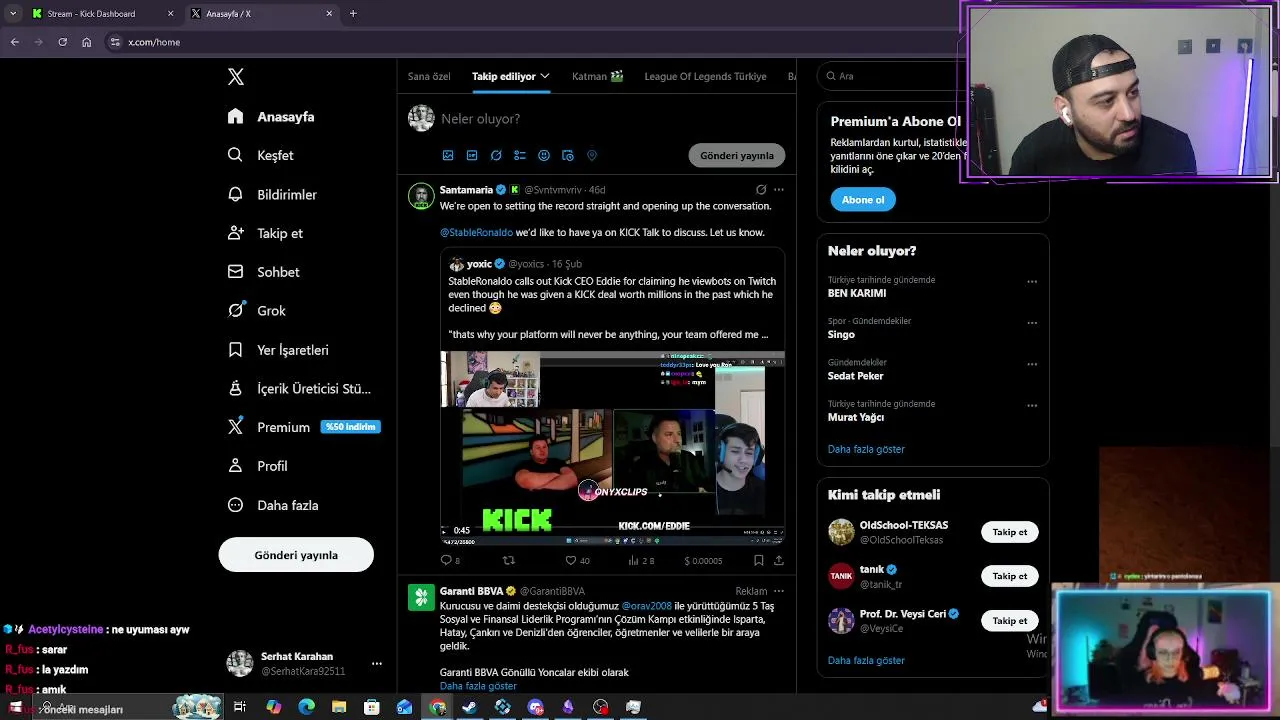
Task: Schedule post icon in compose box
Action: 568,156
